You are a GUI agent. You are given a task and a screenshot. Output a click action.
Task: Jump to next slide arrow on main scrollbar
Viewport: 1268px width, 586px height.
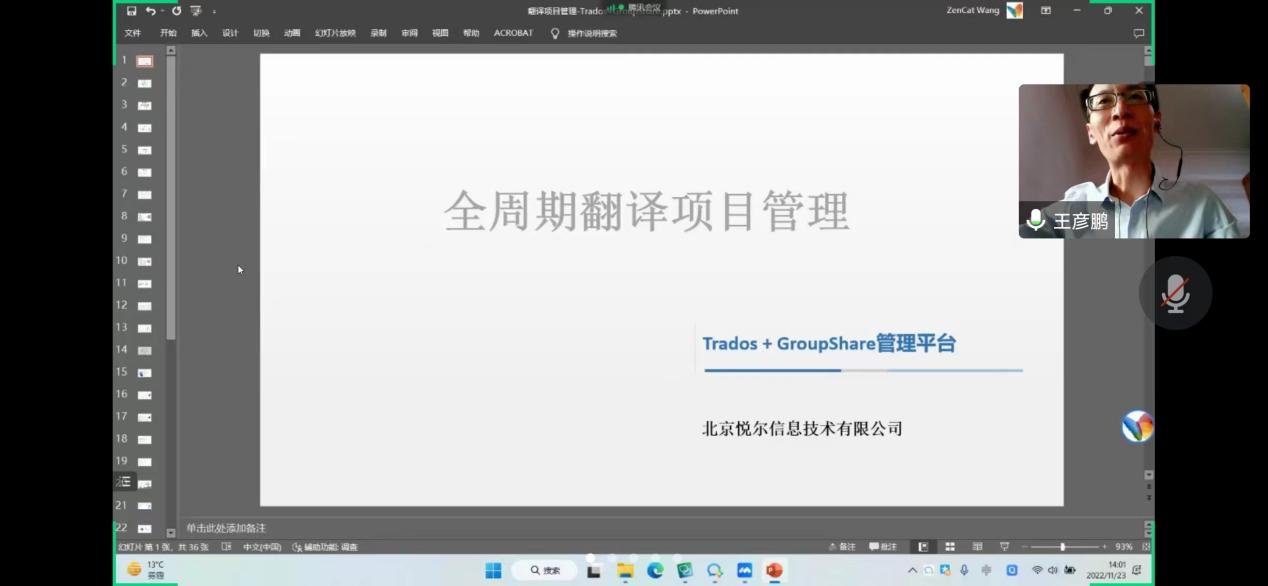[x=1149, y=498]
